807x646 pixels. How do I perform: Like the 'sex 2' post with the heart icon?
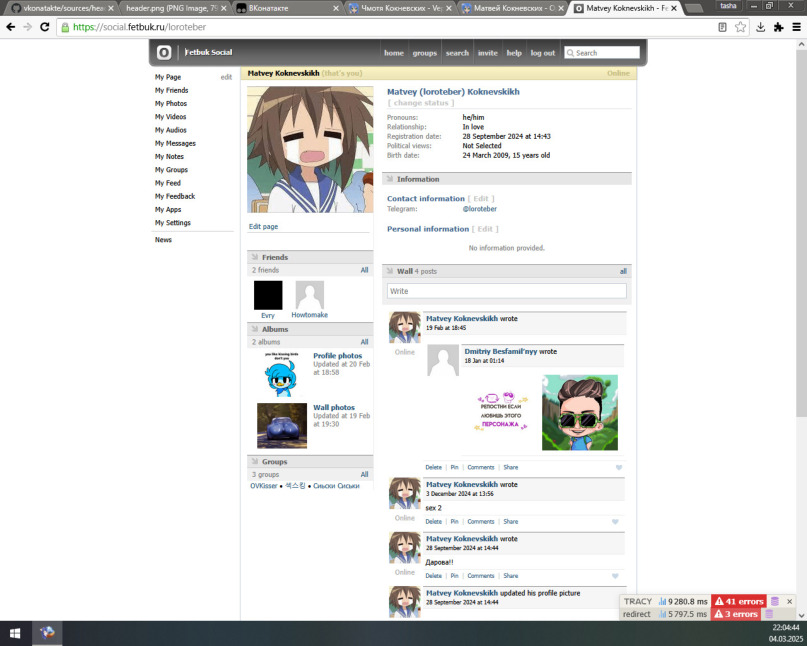pyautogui.click(x=615, y=521)
